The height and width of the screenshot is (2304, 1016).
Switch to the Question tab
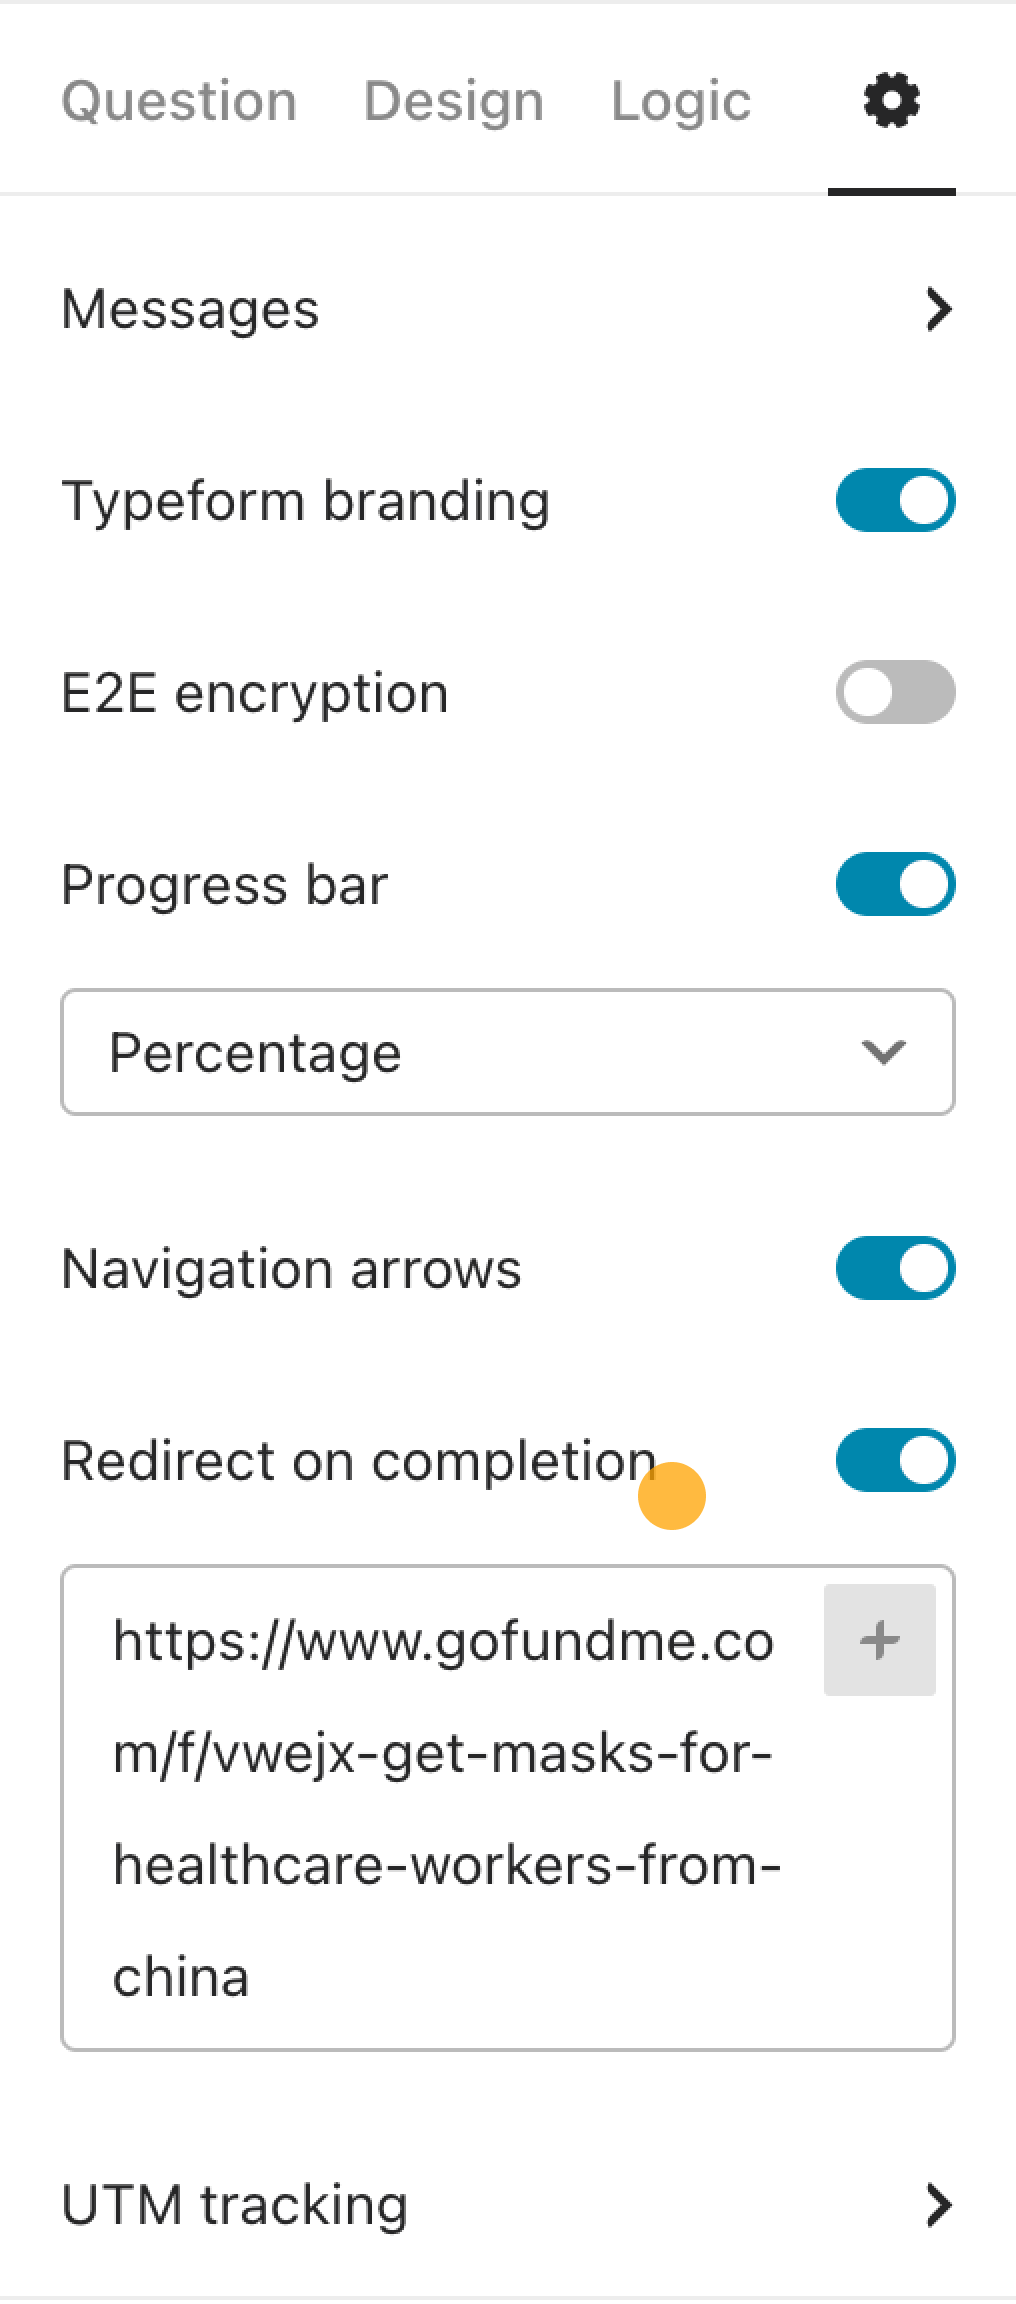(179, 101)
